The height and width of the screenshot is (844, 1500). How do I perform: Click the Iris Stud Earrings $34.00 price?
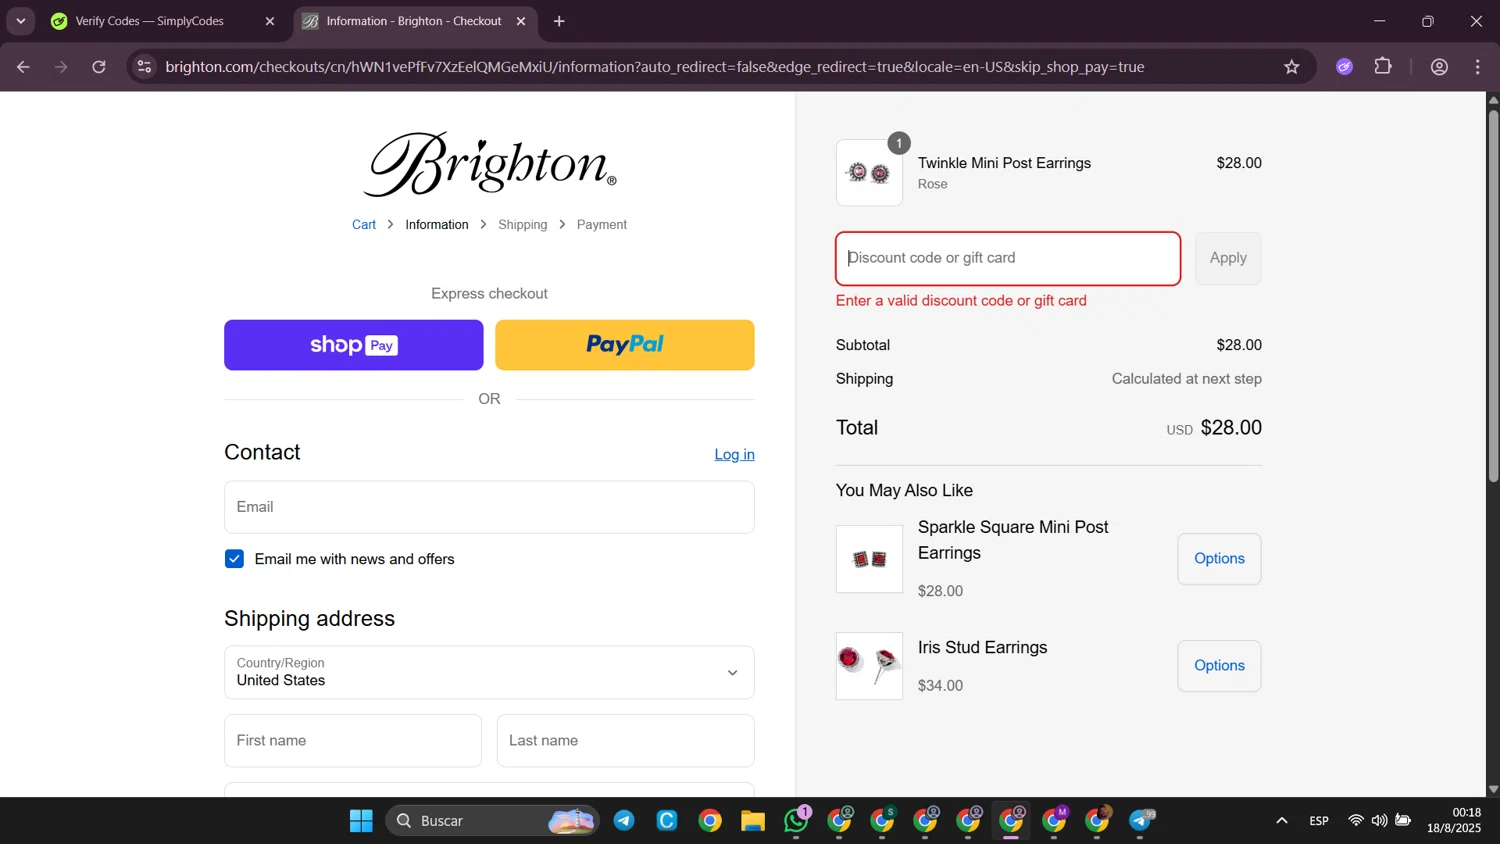coord(940,686)
